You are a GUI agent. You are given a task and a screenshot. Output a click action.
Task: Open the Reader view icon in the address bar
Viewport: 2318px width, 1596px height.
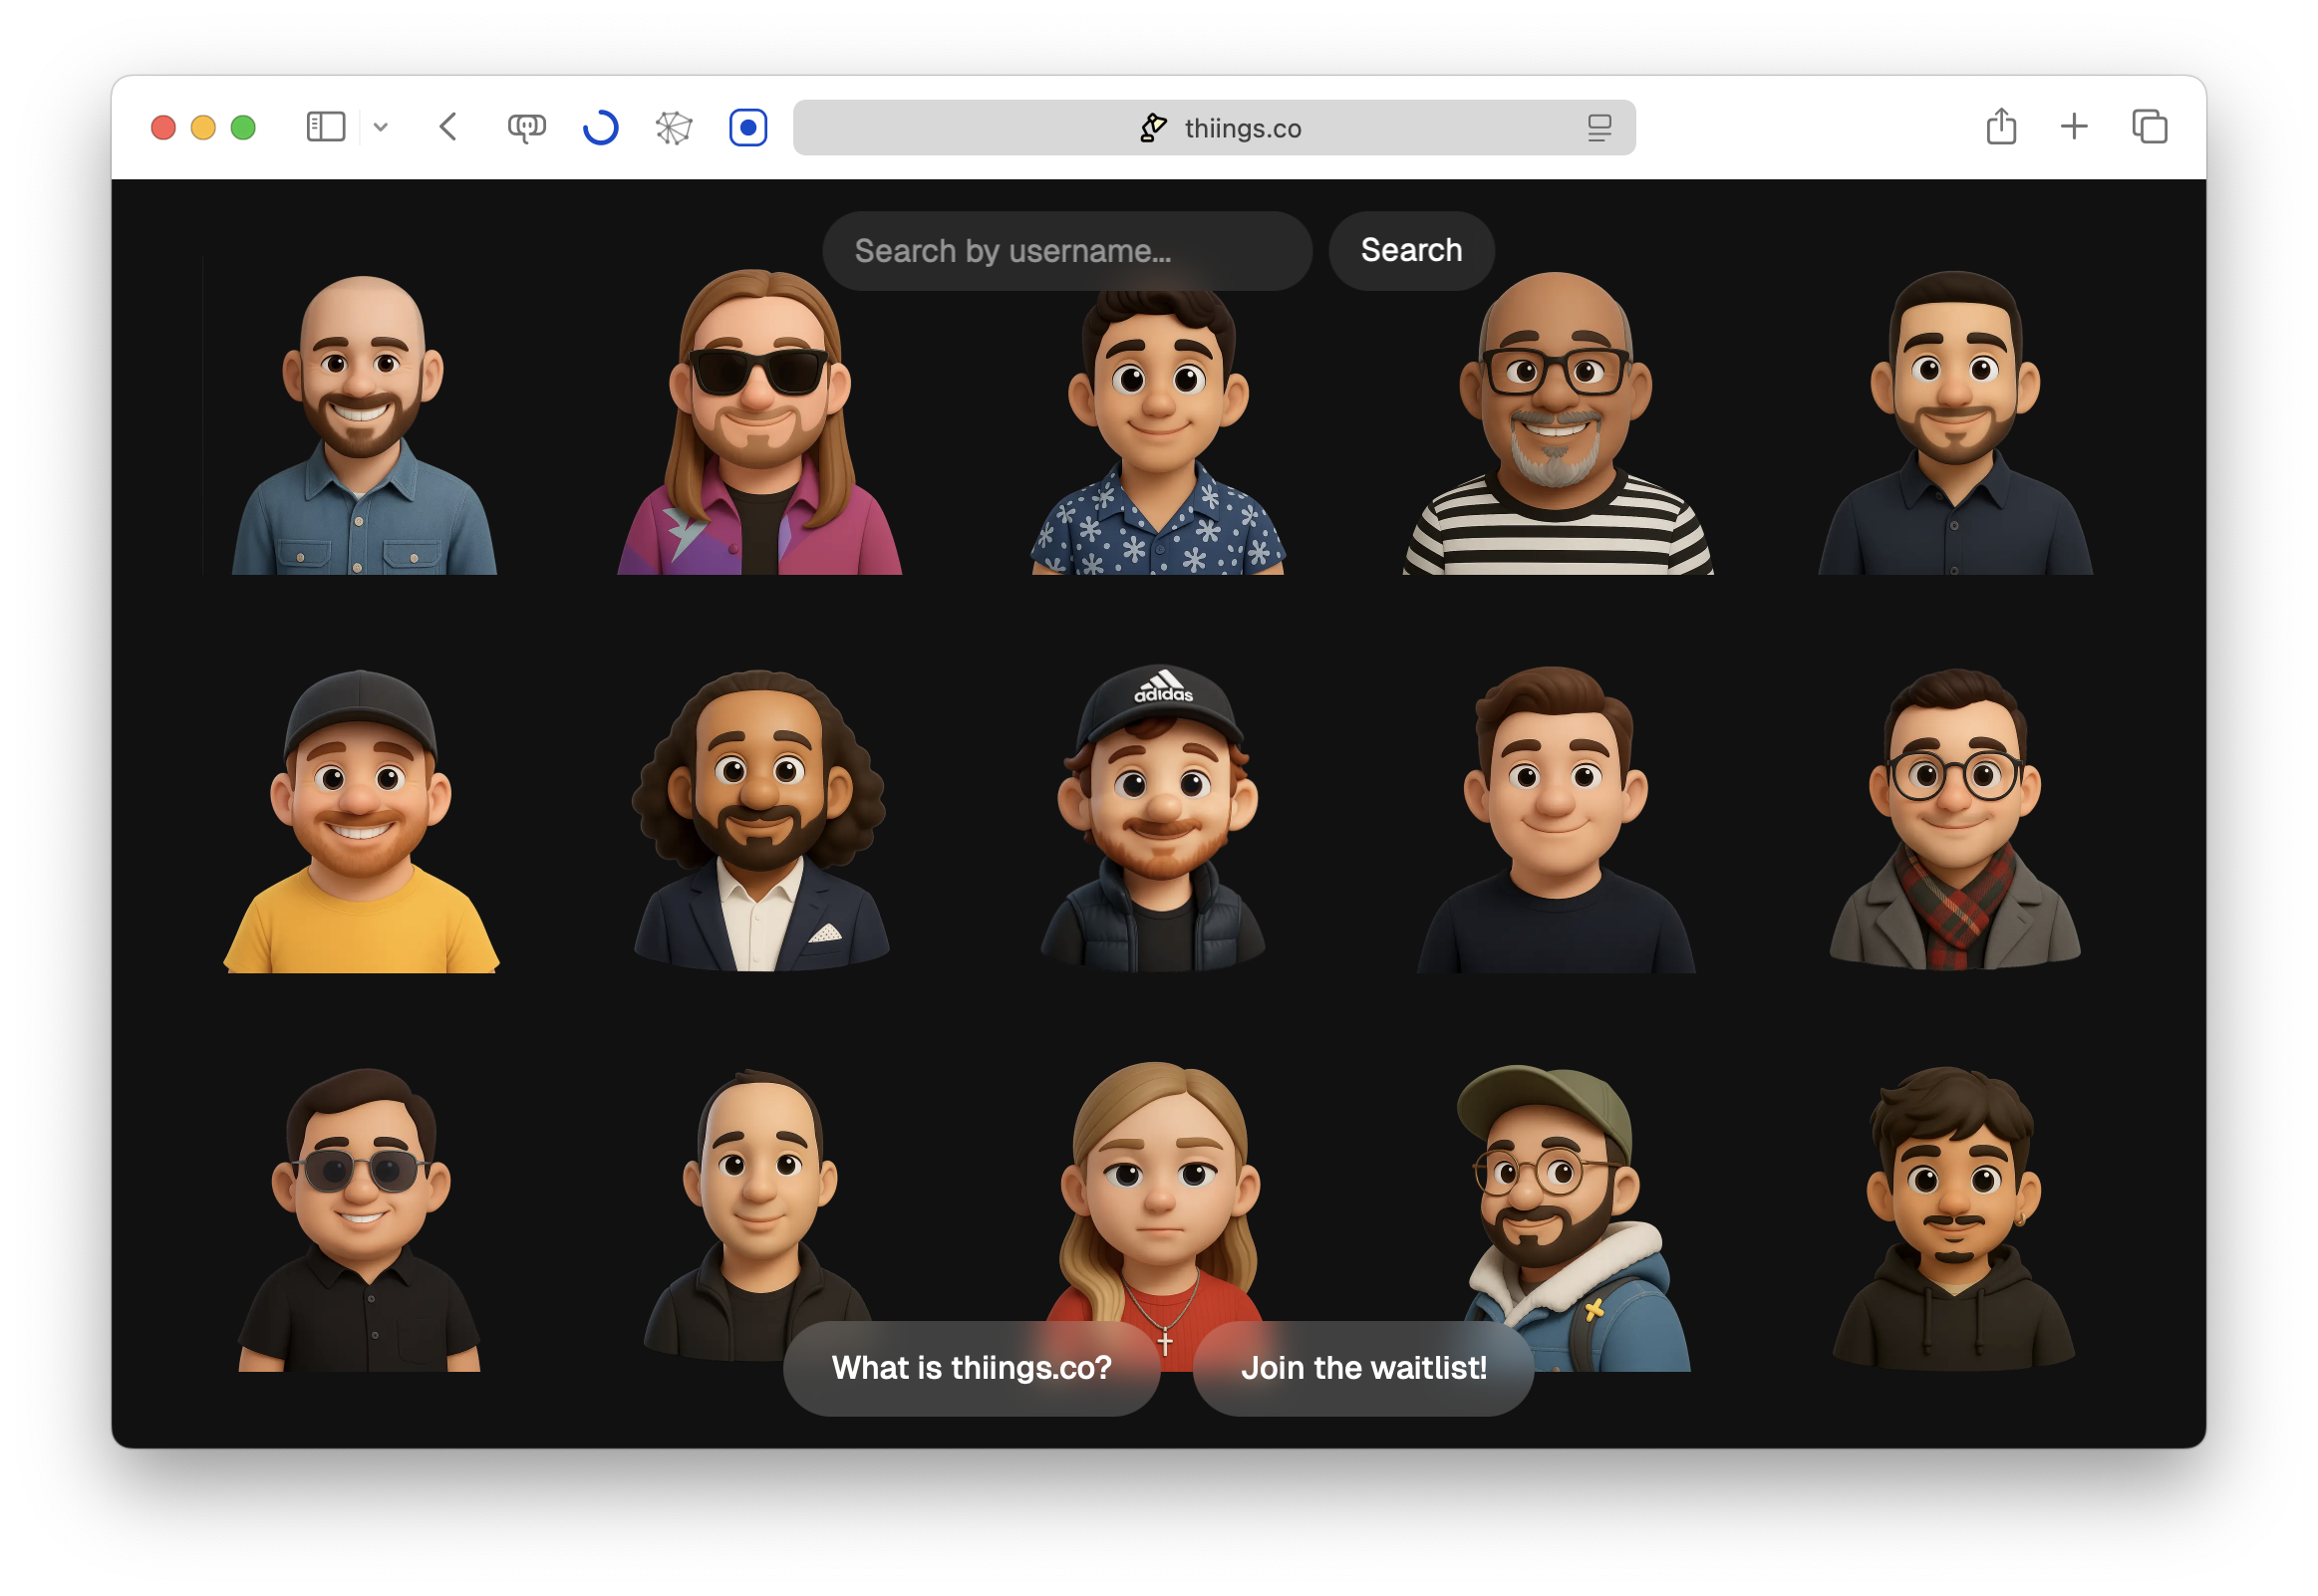[1599, 128]
